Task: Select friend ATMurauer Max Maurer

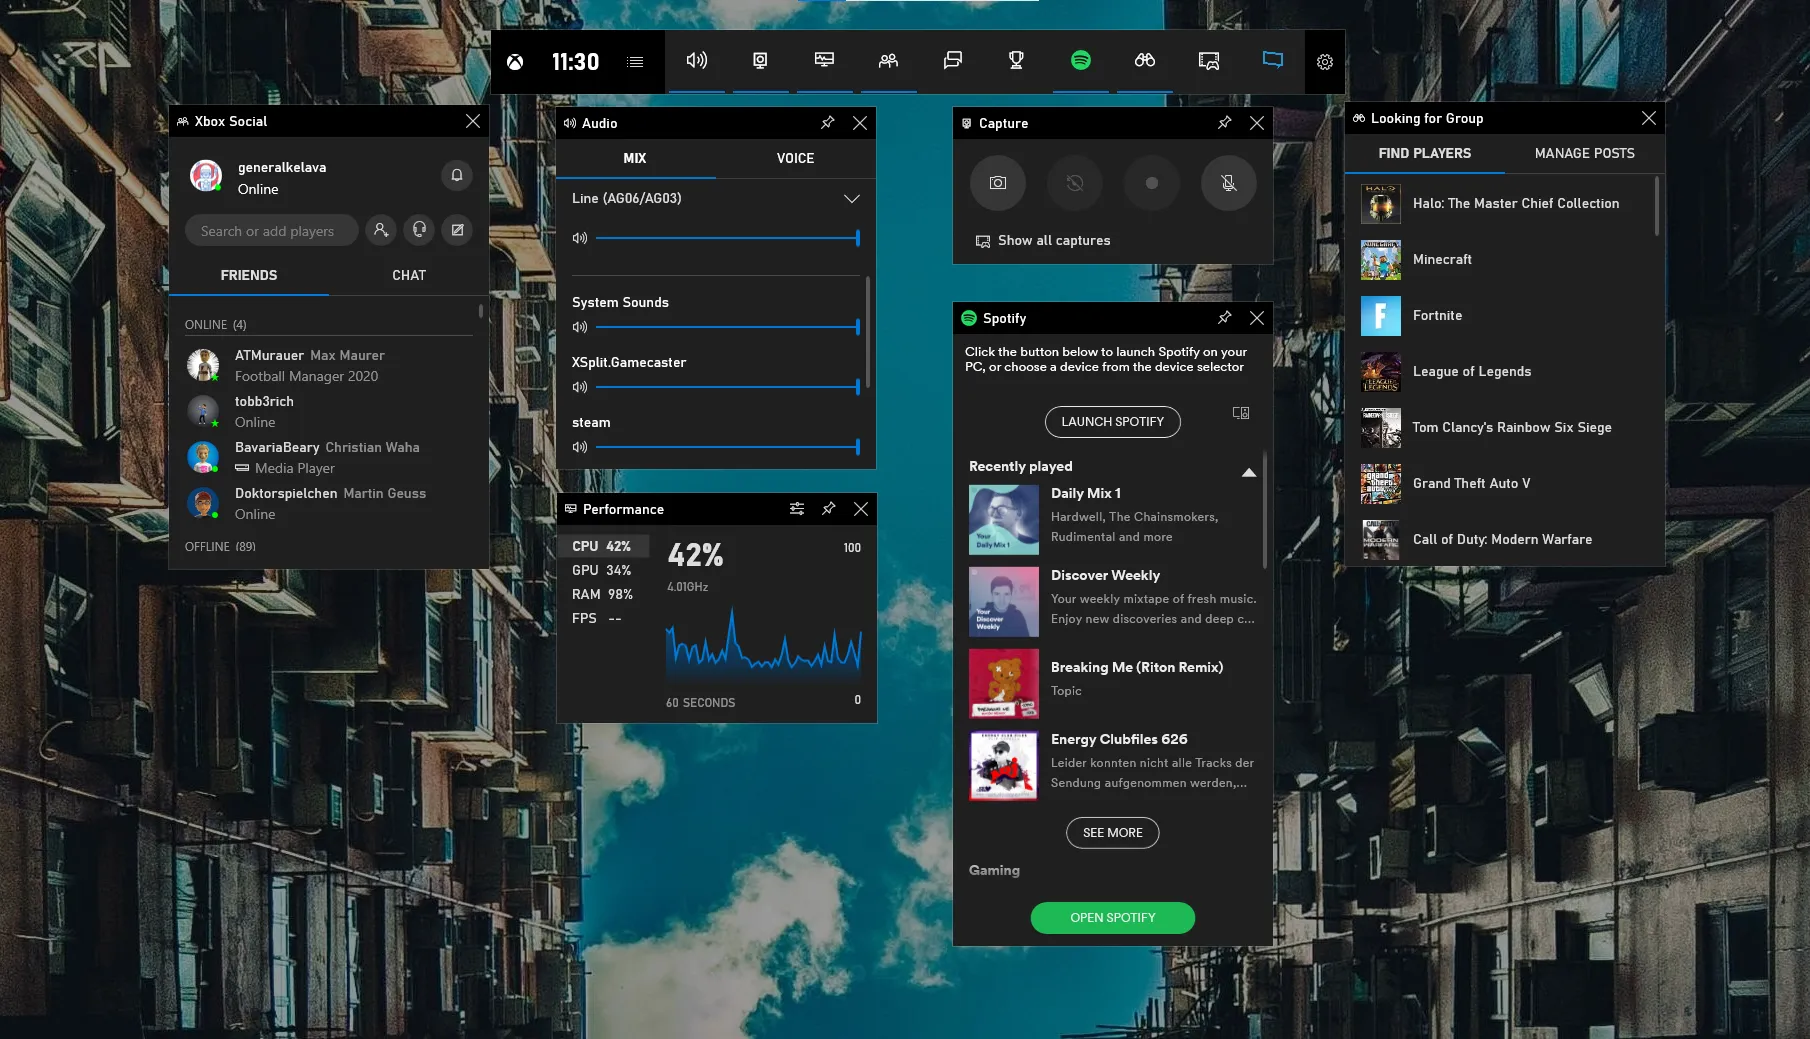Action: [x=329, y=365]
